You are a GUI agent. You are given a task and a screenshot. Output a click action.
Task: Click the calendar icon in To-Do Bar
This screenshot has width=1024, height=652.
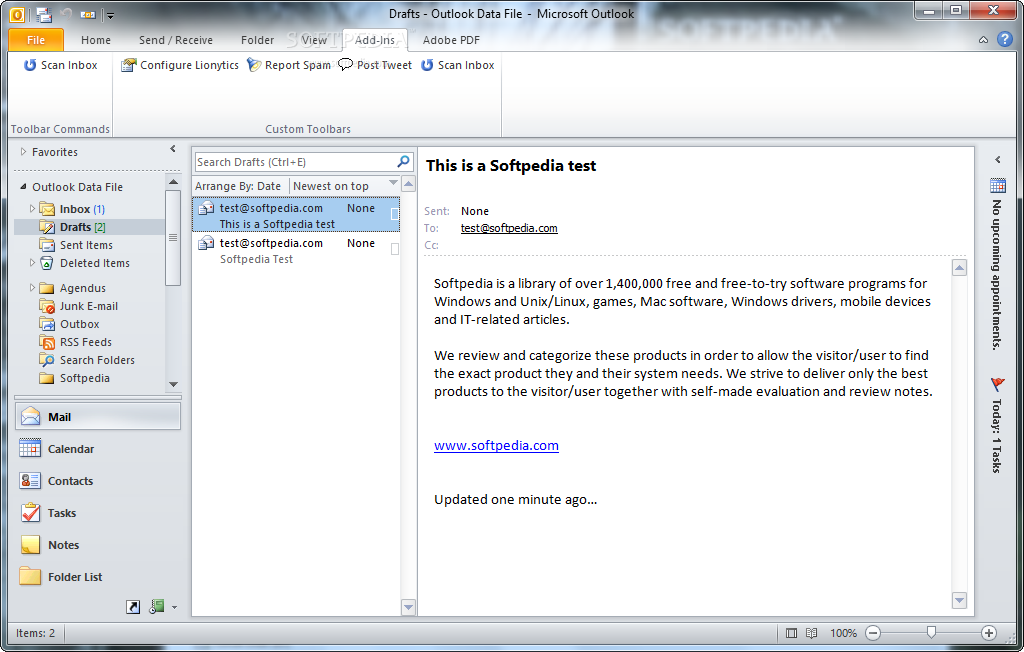pos(997,186)
